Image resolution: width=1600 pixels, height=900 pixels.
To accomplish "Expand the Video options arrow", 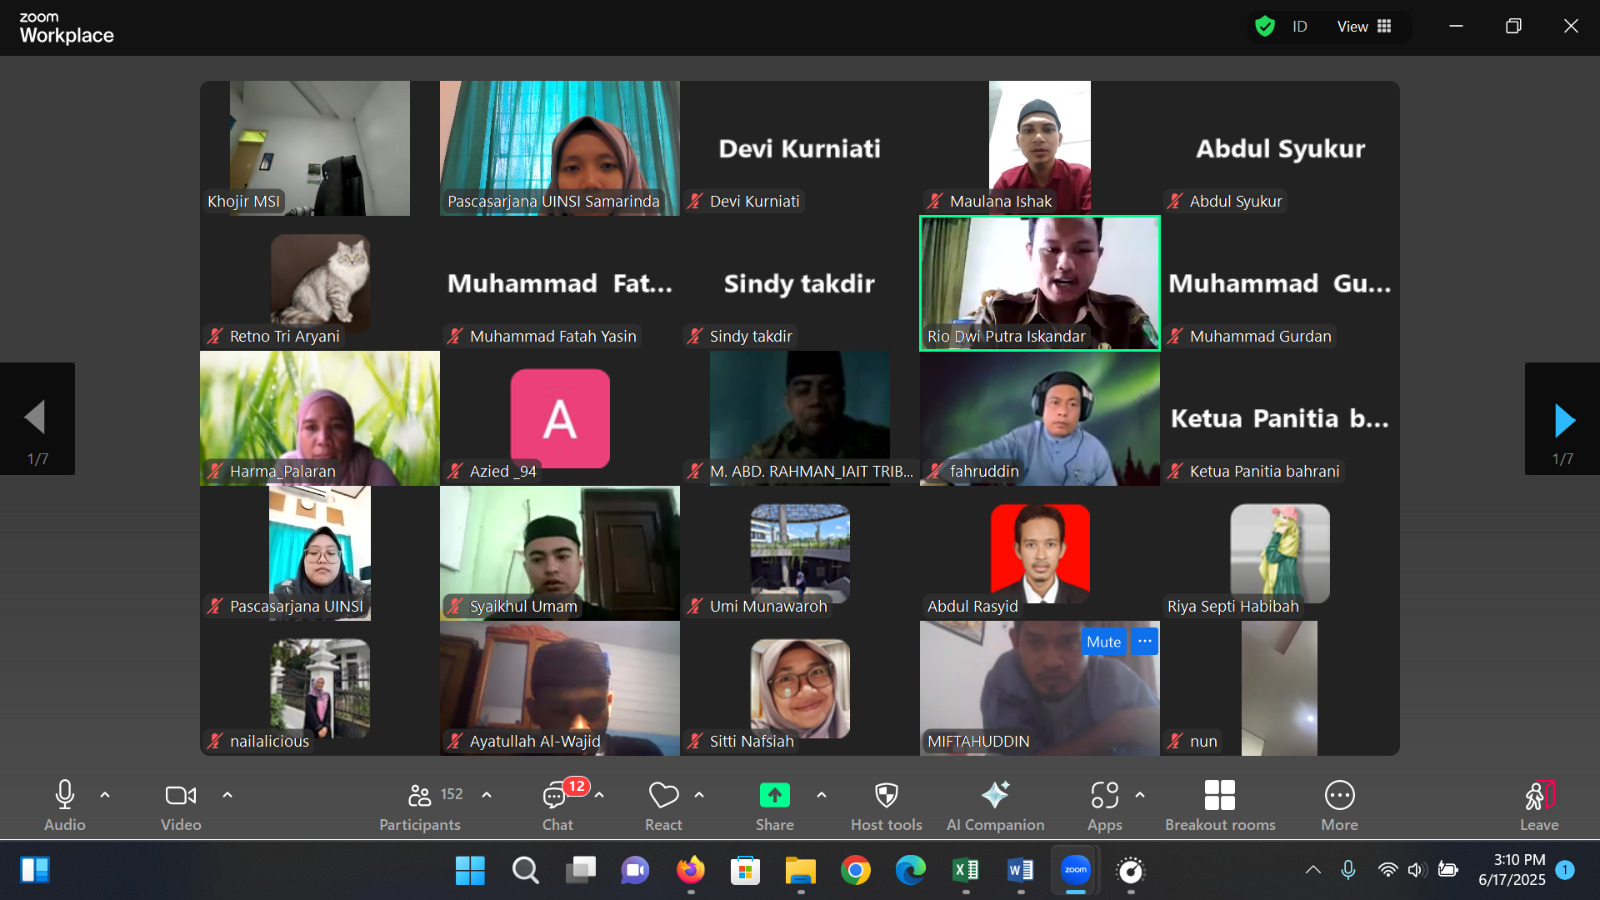I will [227, 795].
